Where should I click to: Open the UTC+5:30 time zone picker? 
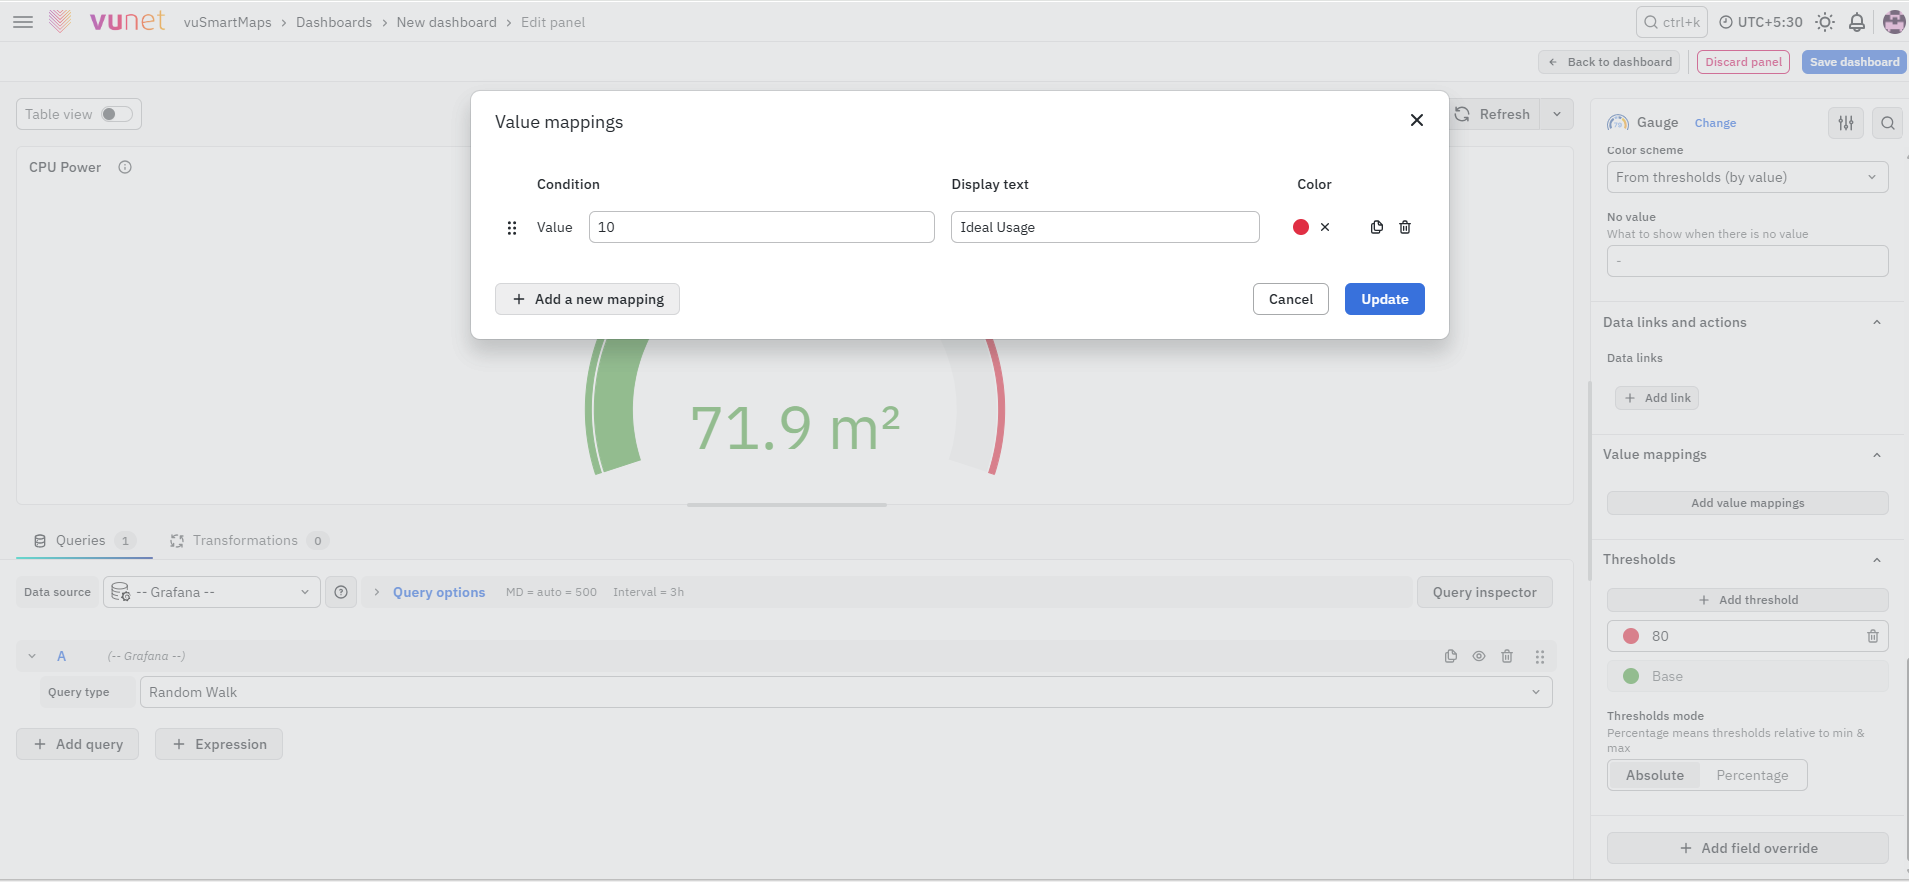pyautogui.click(x=1760, y=22)
